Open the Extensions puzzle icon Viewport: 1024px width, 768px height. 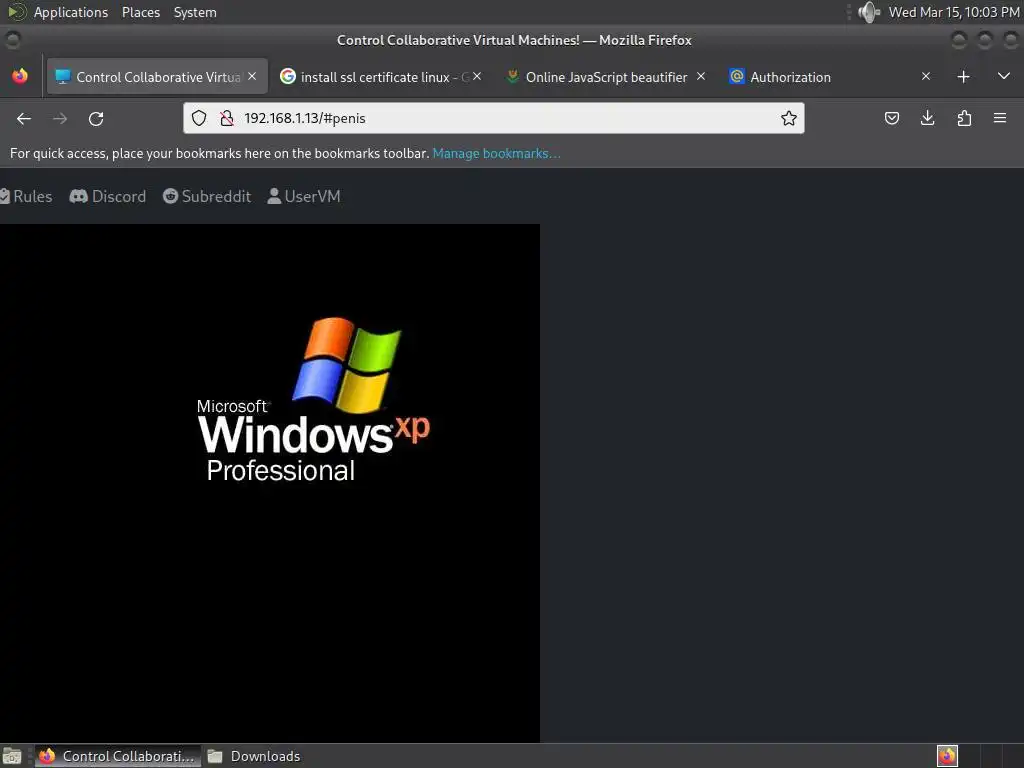(964, 118)
